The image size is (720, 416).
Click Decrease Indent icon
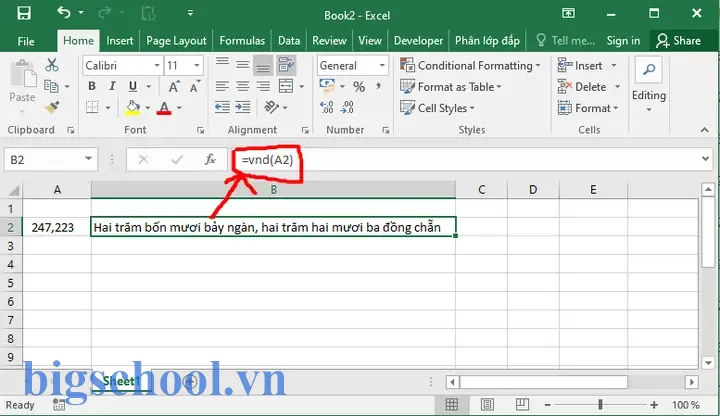coord(222,107)
